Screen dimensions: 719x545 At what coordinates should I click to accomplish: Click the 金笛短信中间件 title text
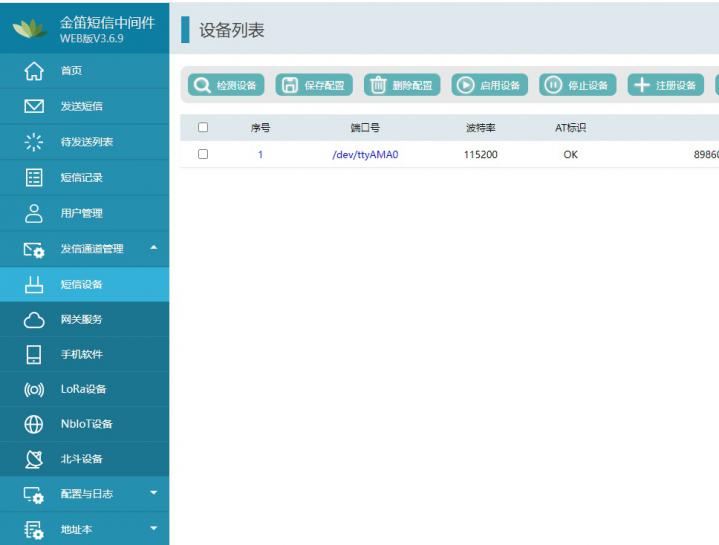click(107, 22)
